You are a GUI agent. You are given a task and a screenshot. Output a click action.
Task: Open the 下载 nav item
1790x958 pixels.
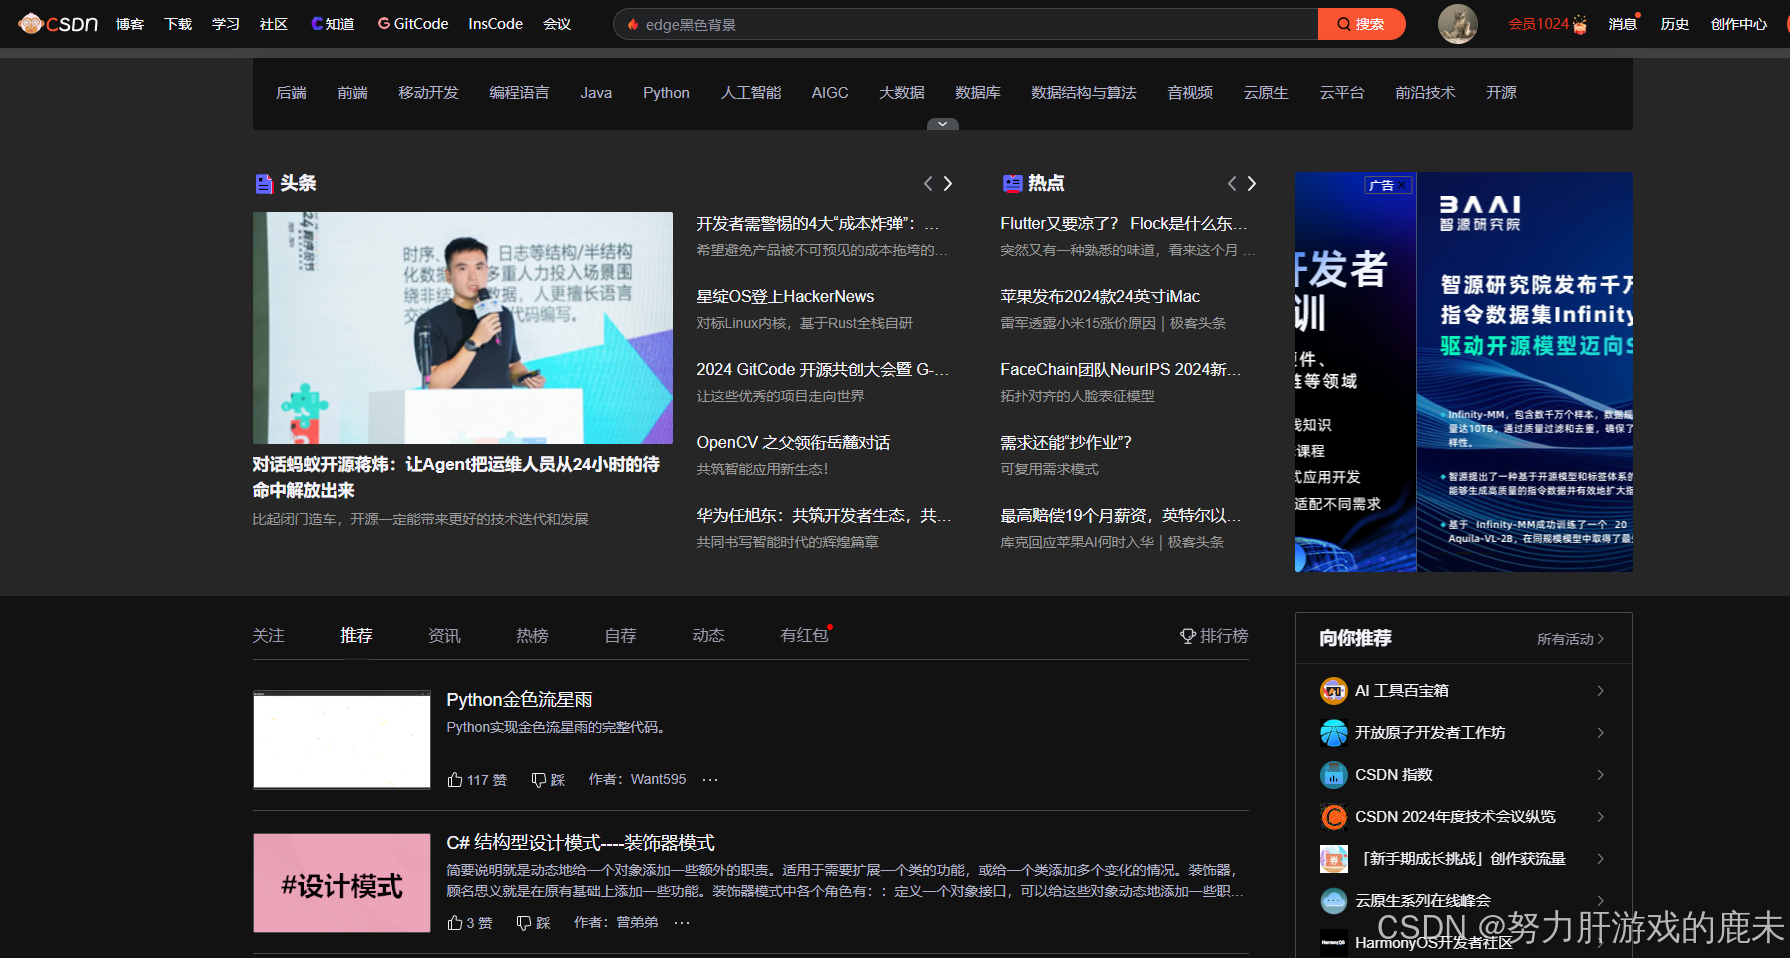click(x=178, y=24)
